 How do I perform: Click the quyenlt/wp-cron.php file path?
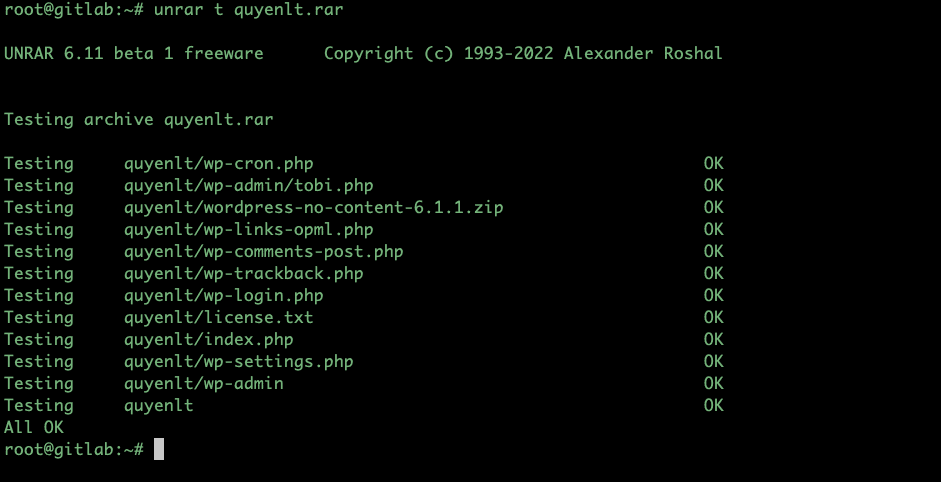[x=219, y=163]
